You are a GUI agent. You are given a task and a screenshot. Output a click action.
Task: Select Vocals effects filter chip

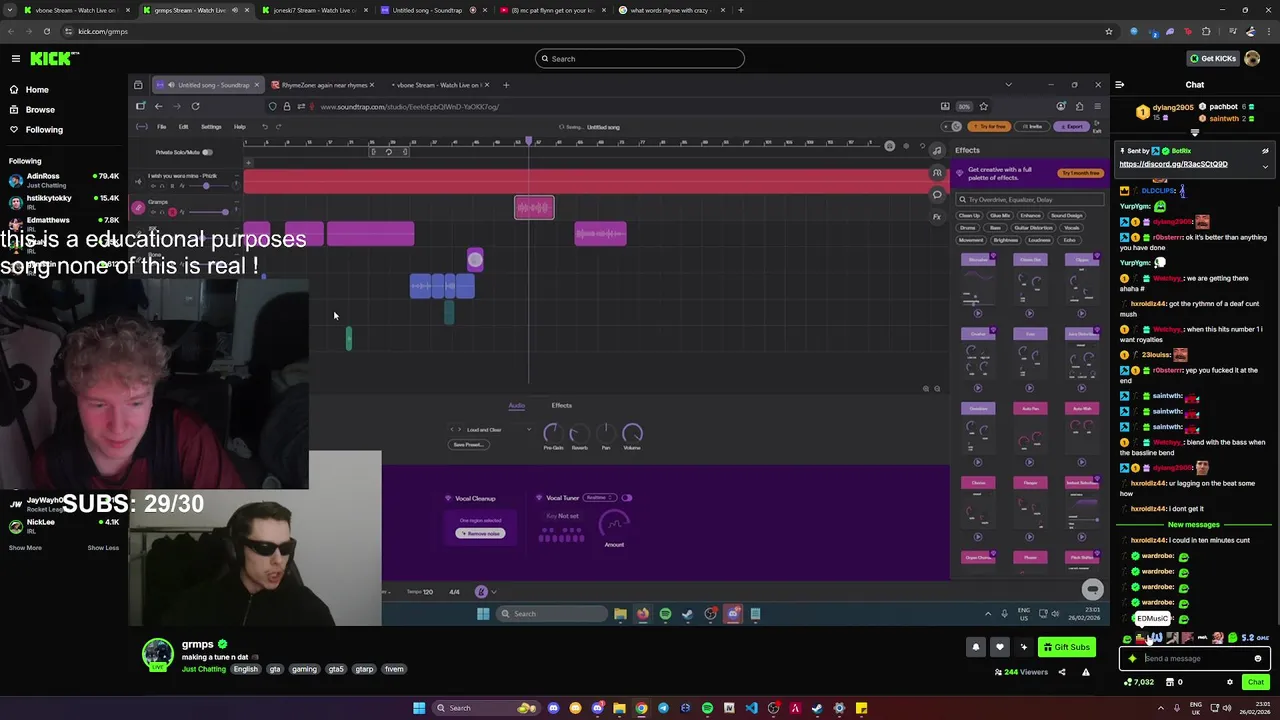[x=1071, y=228]
